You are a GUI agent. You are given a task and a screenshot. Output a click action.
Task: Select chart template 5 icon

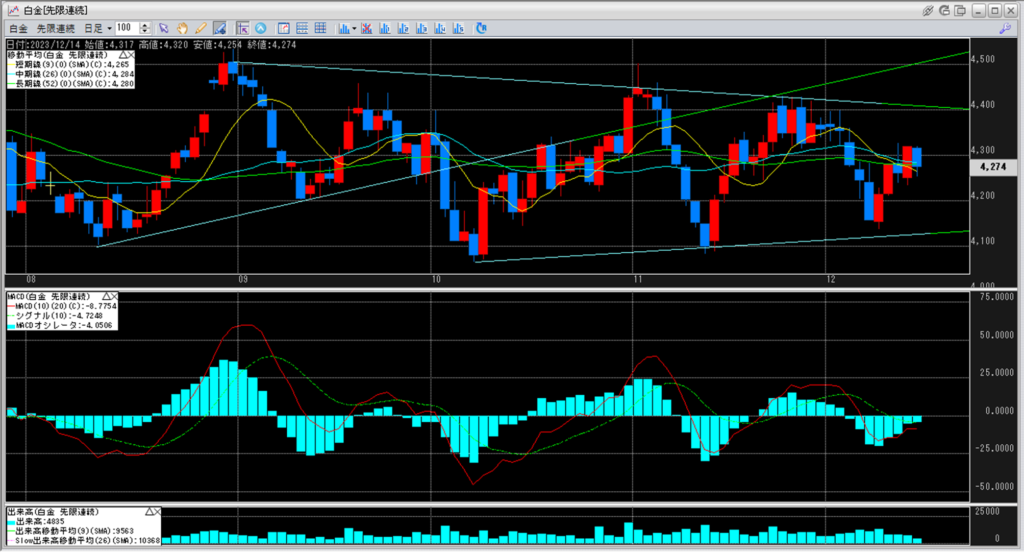[458, 28]
